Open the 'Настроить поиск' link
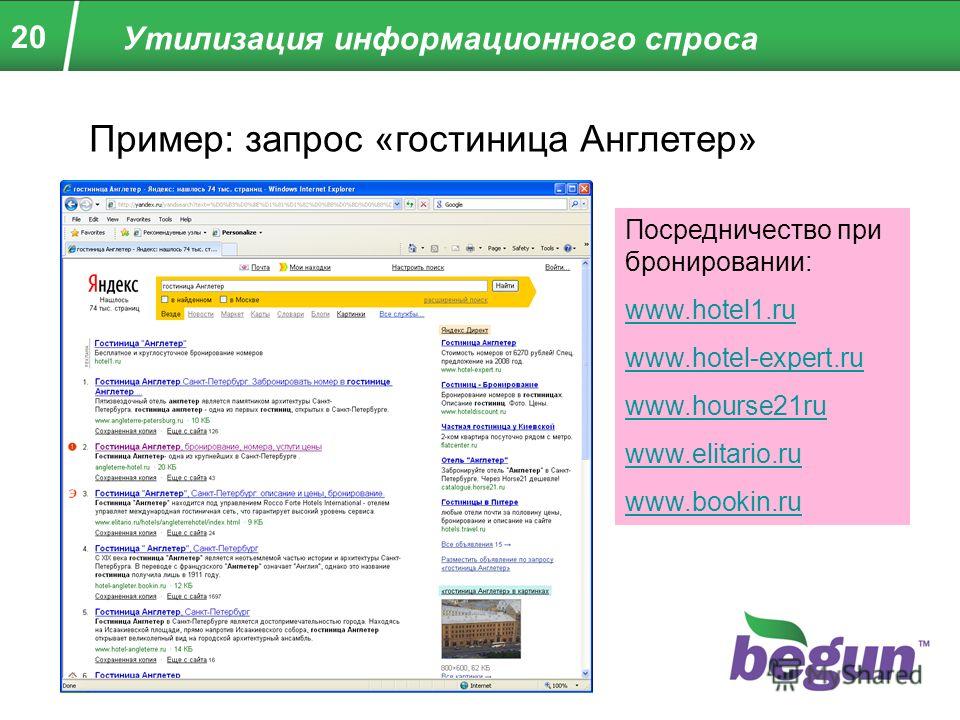 point(418,268)
